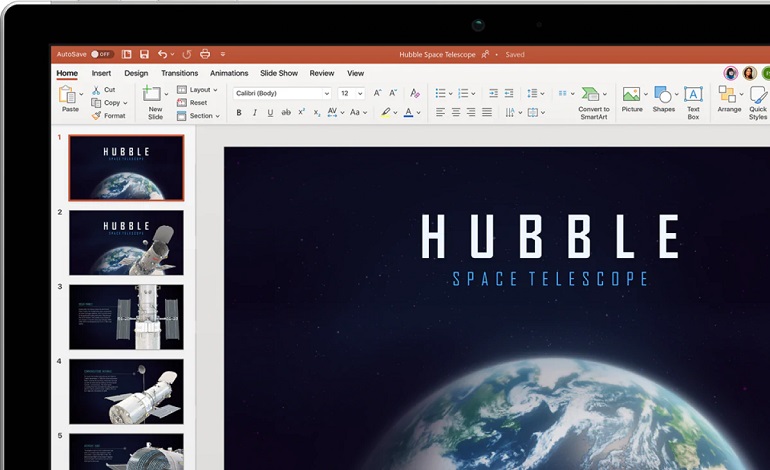Screen dimensions: 770x470
Task: Toggle Underline formatting
Action: pos(270,113)
